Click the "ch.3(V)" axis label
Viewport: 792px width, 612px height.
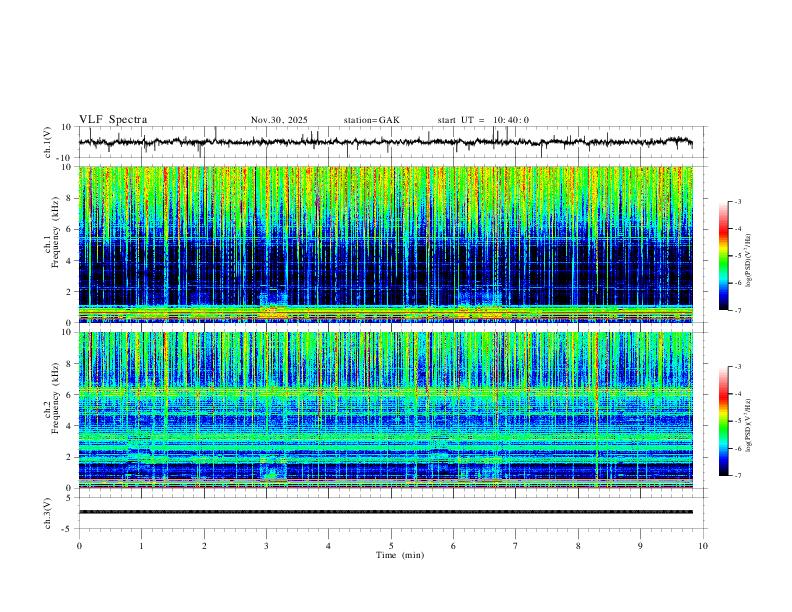pyautogui.click(x=48, y=513)
